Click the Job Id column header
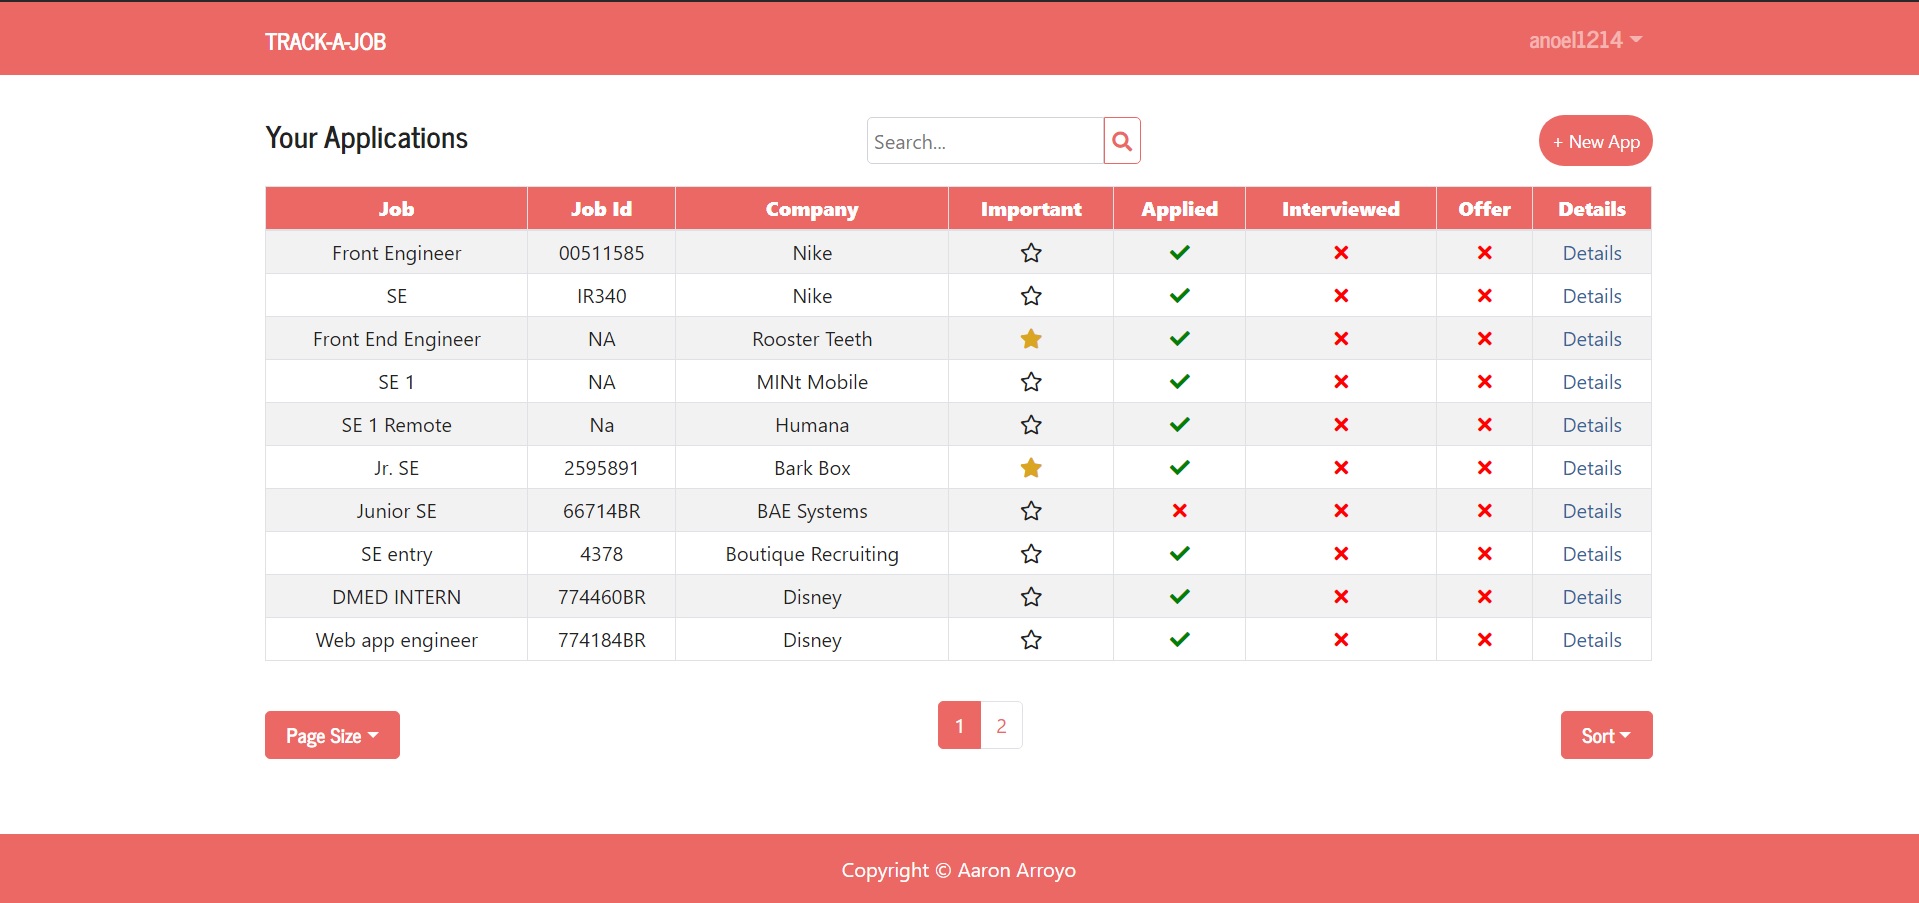Image resolution: width=1919 pixels, height=903 pixels. click(x=601, y=209)
